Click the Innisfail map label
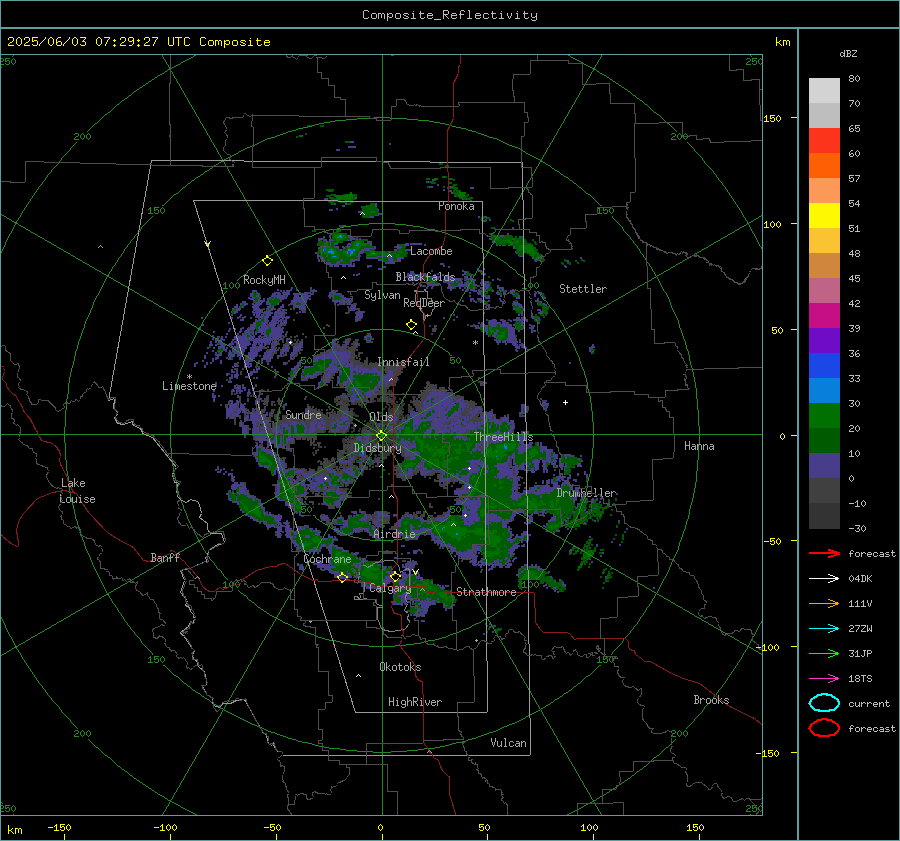This screenshot has height=841, width=900. tap(403, 362)
